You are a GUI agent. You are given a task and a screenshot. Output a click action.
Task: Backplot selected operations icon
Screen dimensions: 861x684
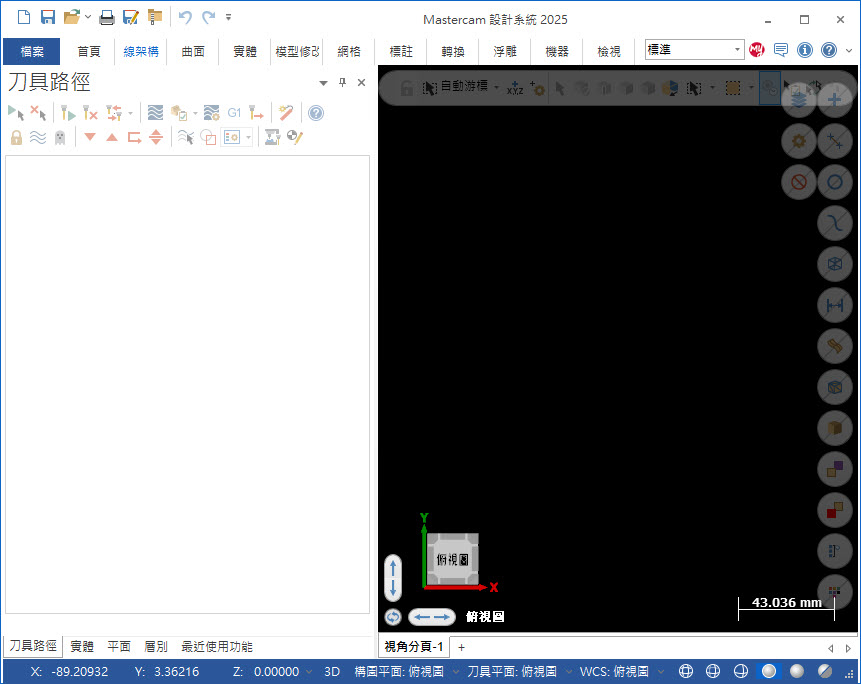tap(155, 113)
